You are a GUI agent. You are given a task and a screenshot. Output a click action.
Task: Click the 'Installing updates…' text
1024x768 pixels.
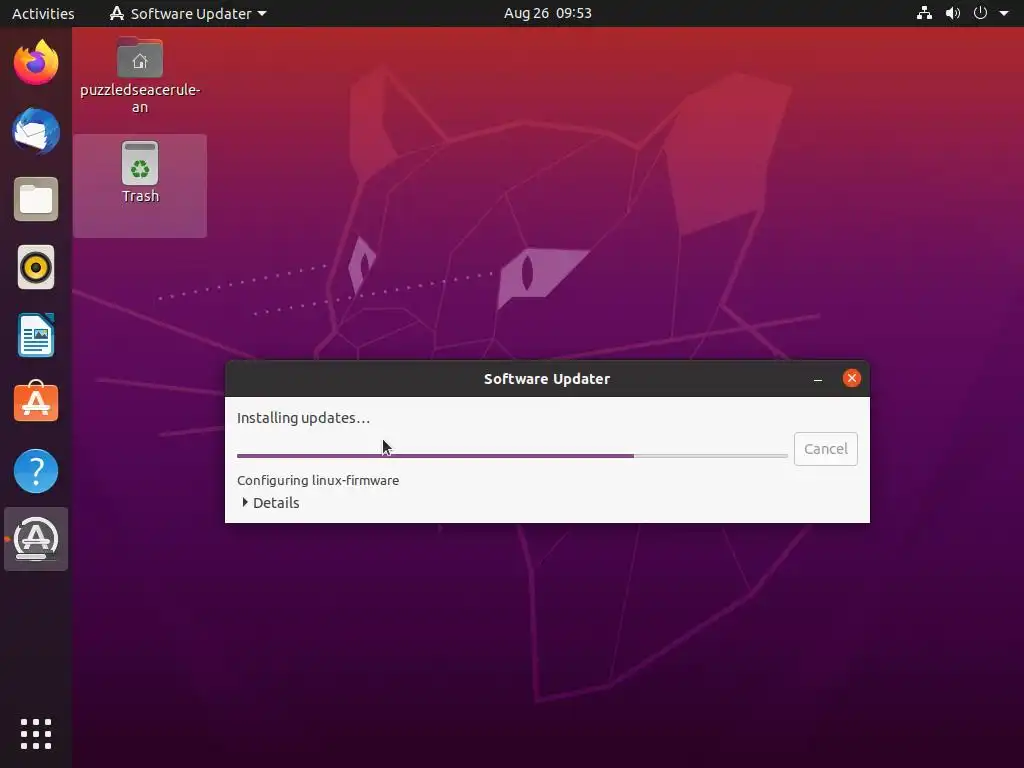click(x=304, y=418)
